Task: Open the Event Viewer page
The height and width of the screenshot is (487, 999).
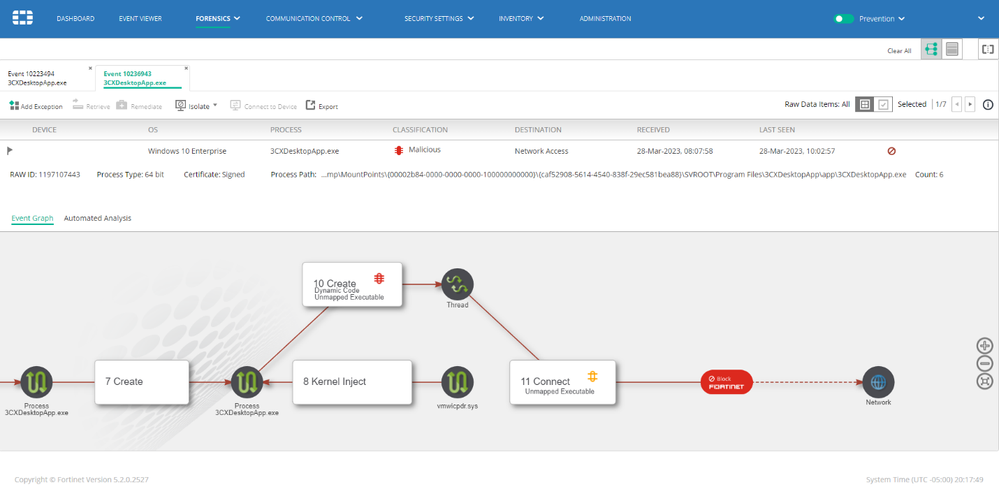Action: pyautogui.click(x=140, y=18)
